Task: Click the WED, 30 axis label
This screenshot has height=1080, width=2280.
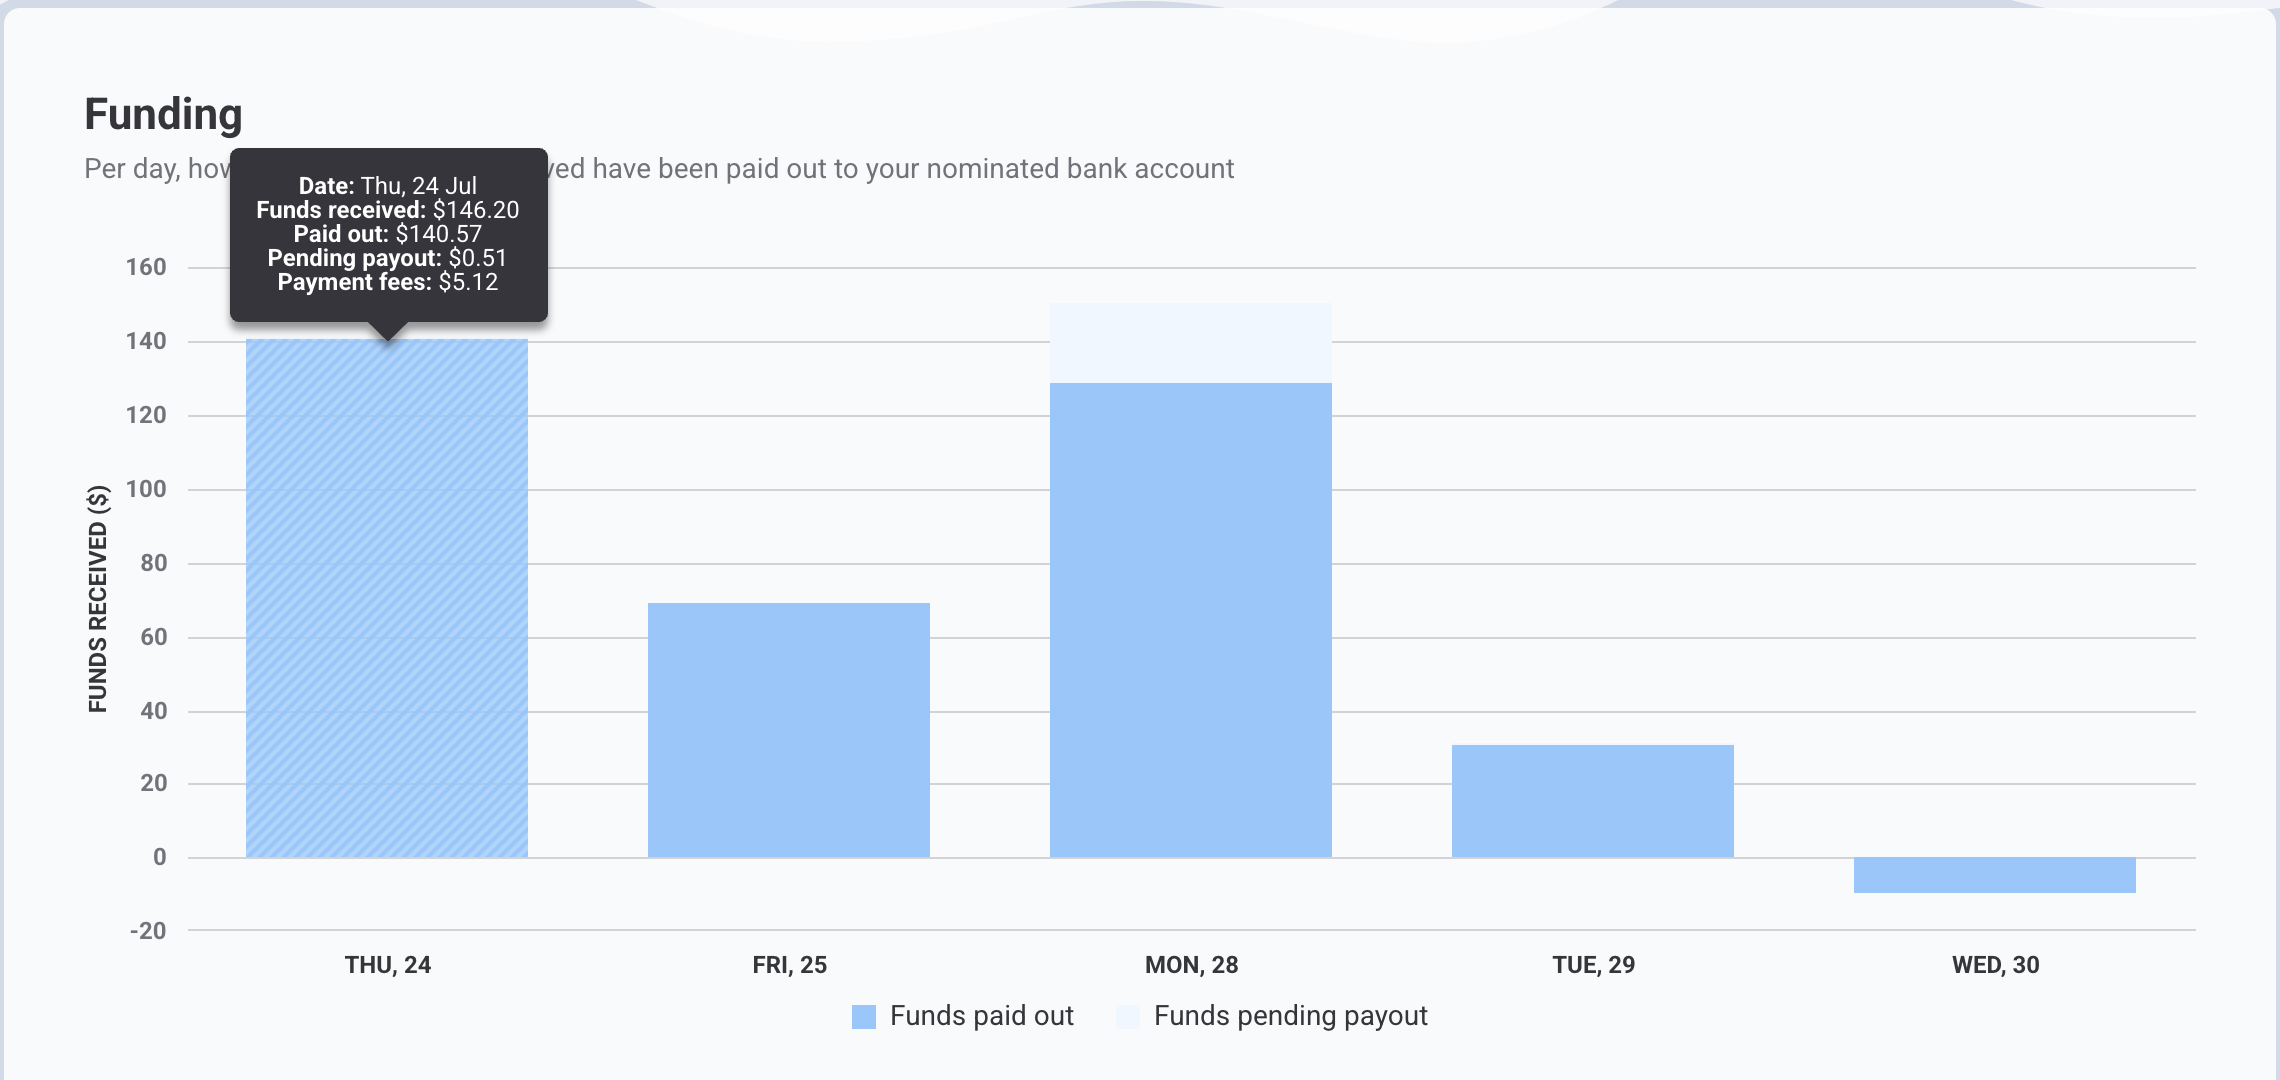Action: [1996, 965]
